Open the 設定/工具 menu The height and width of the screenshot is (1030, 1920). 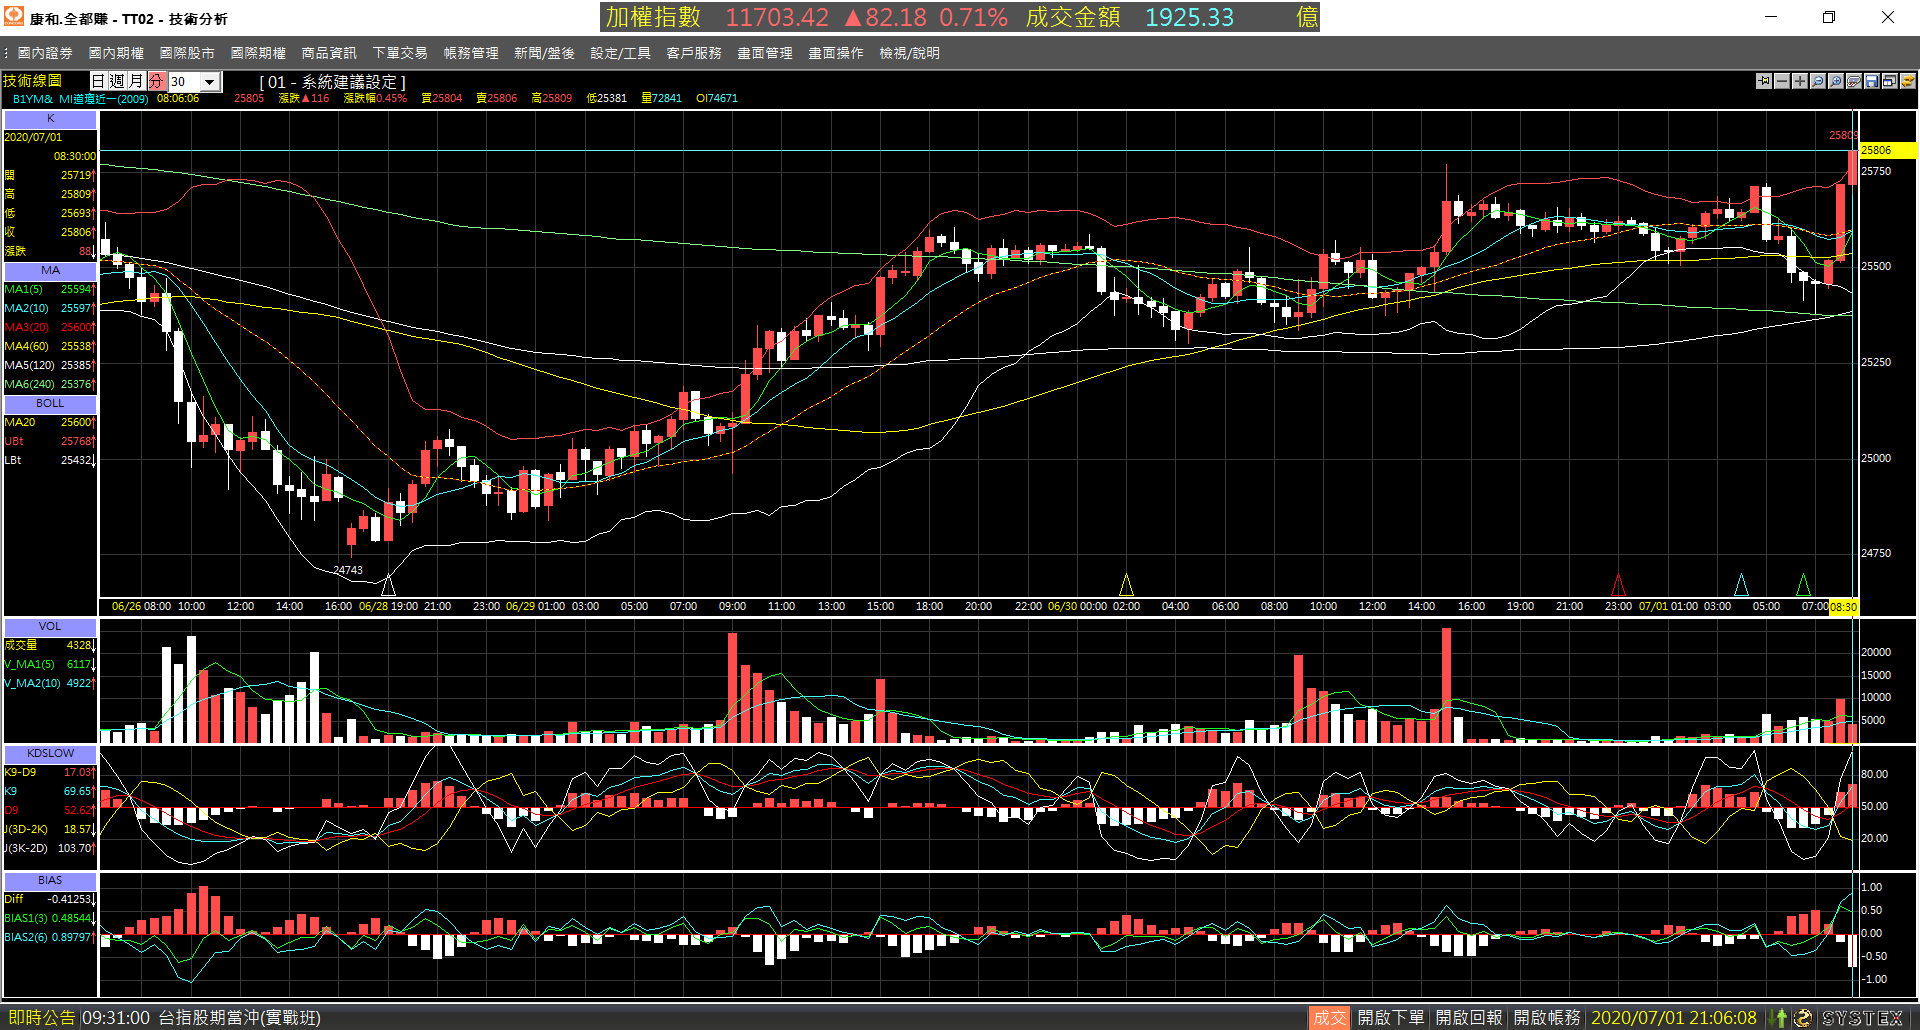click(620, 53)
